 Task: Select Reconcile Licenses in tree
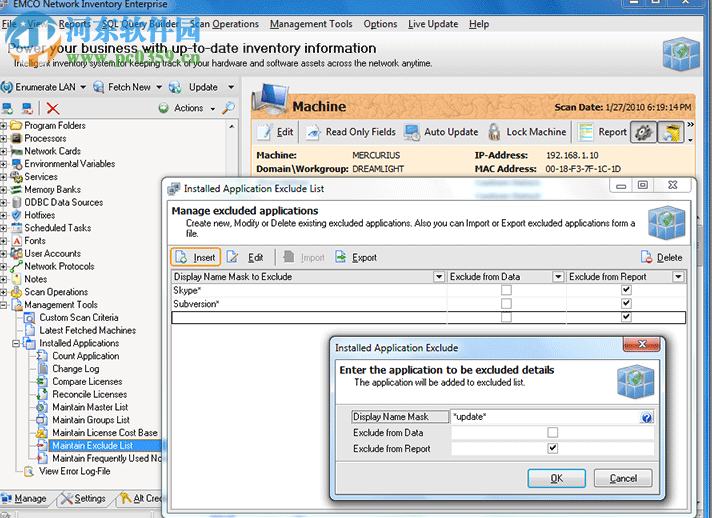coord(89,394)
